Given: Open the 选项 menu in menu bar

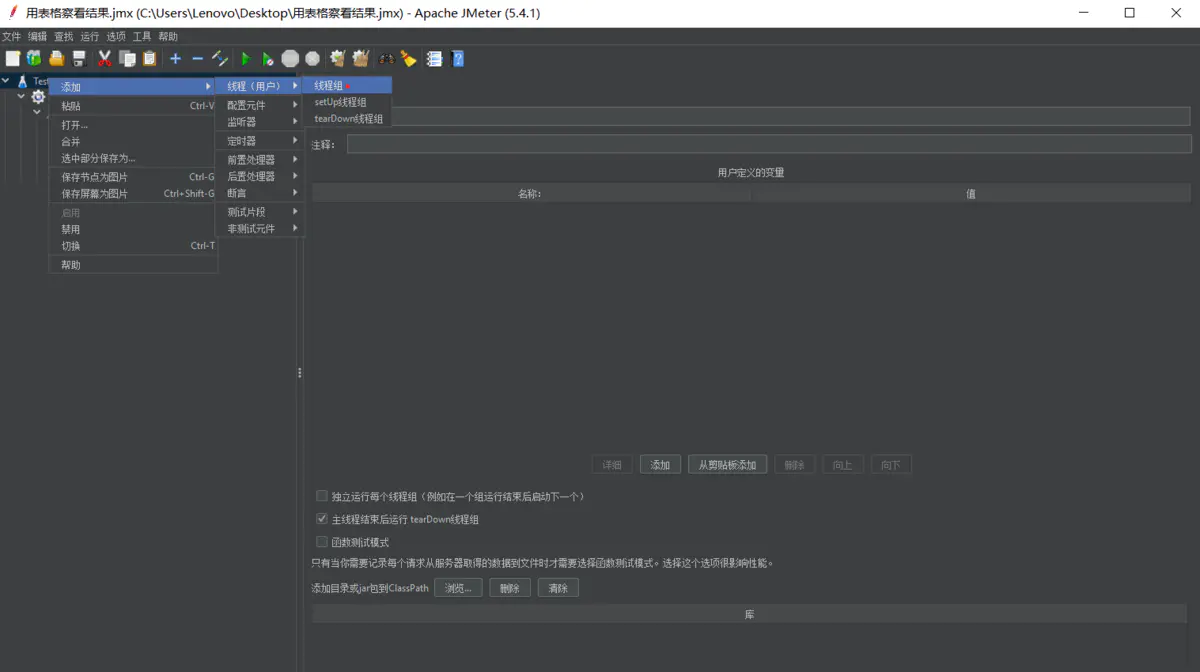Looking at the screenshot, I should 116,37.
